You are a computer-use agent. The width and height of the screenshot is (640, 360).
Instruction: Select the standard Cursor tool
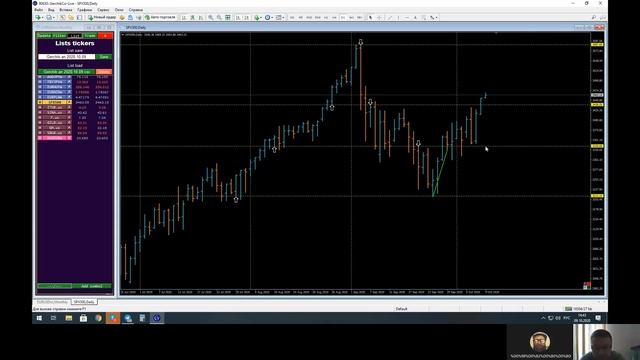(370, 18)
